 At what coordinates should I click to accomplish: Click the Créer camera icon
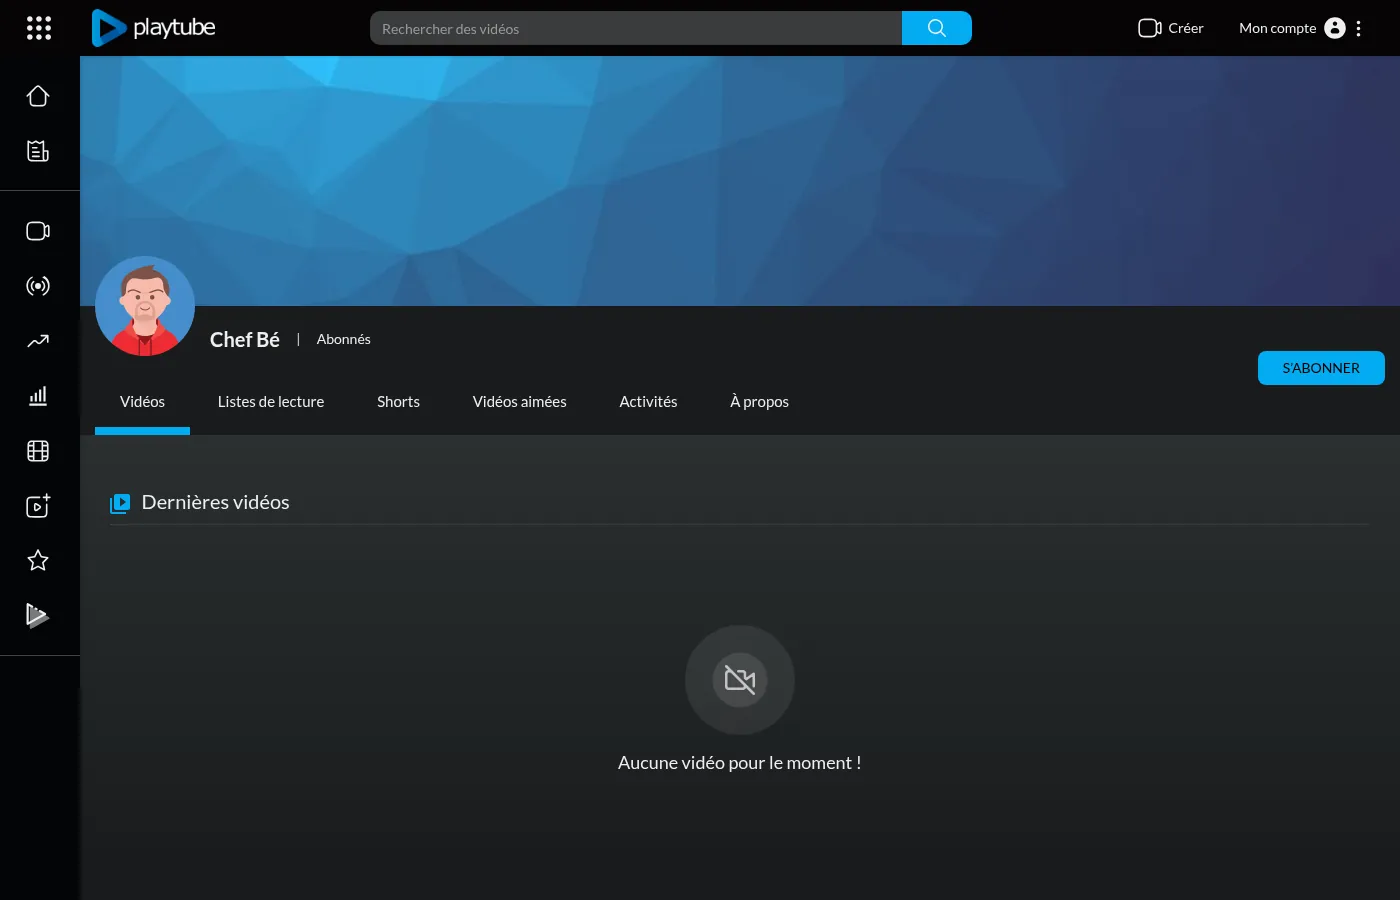1149,28
